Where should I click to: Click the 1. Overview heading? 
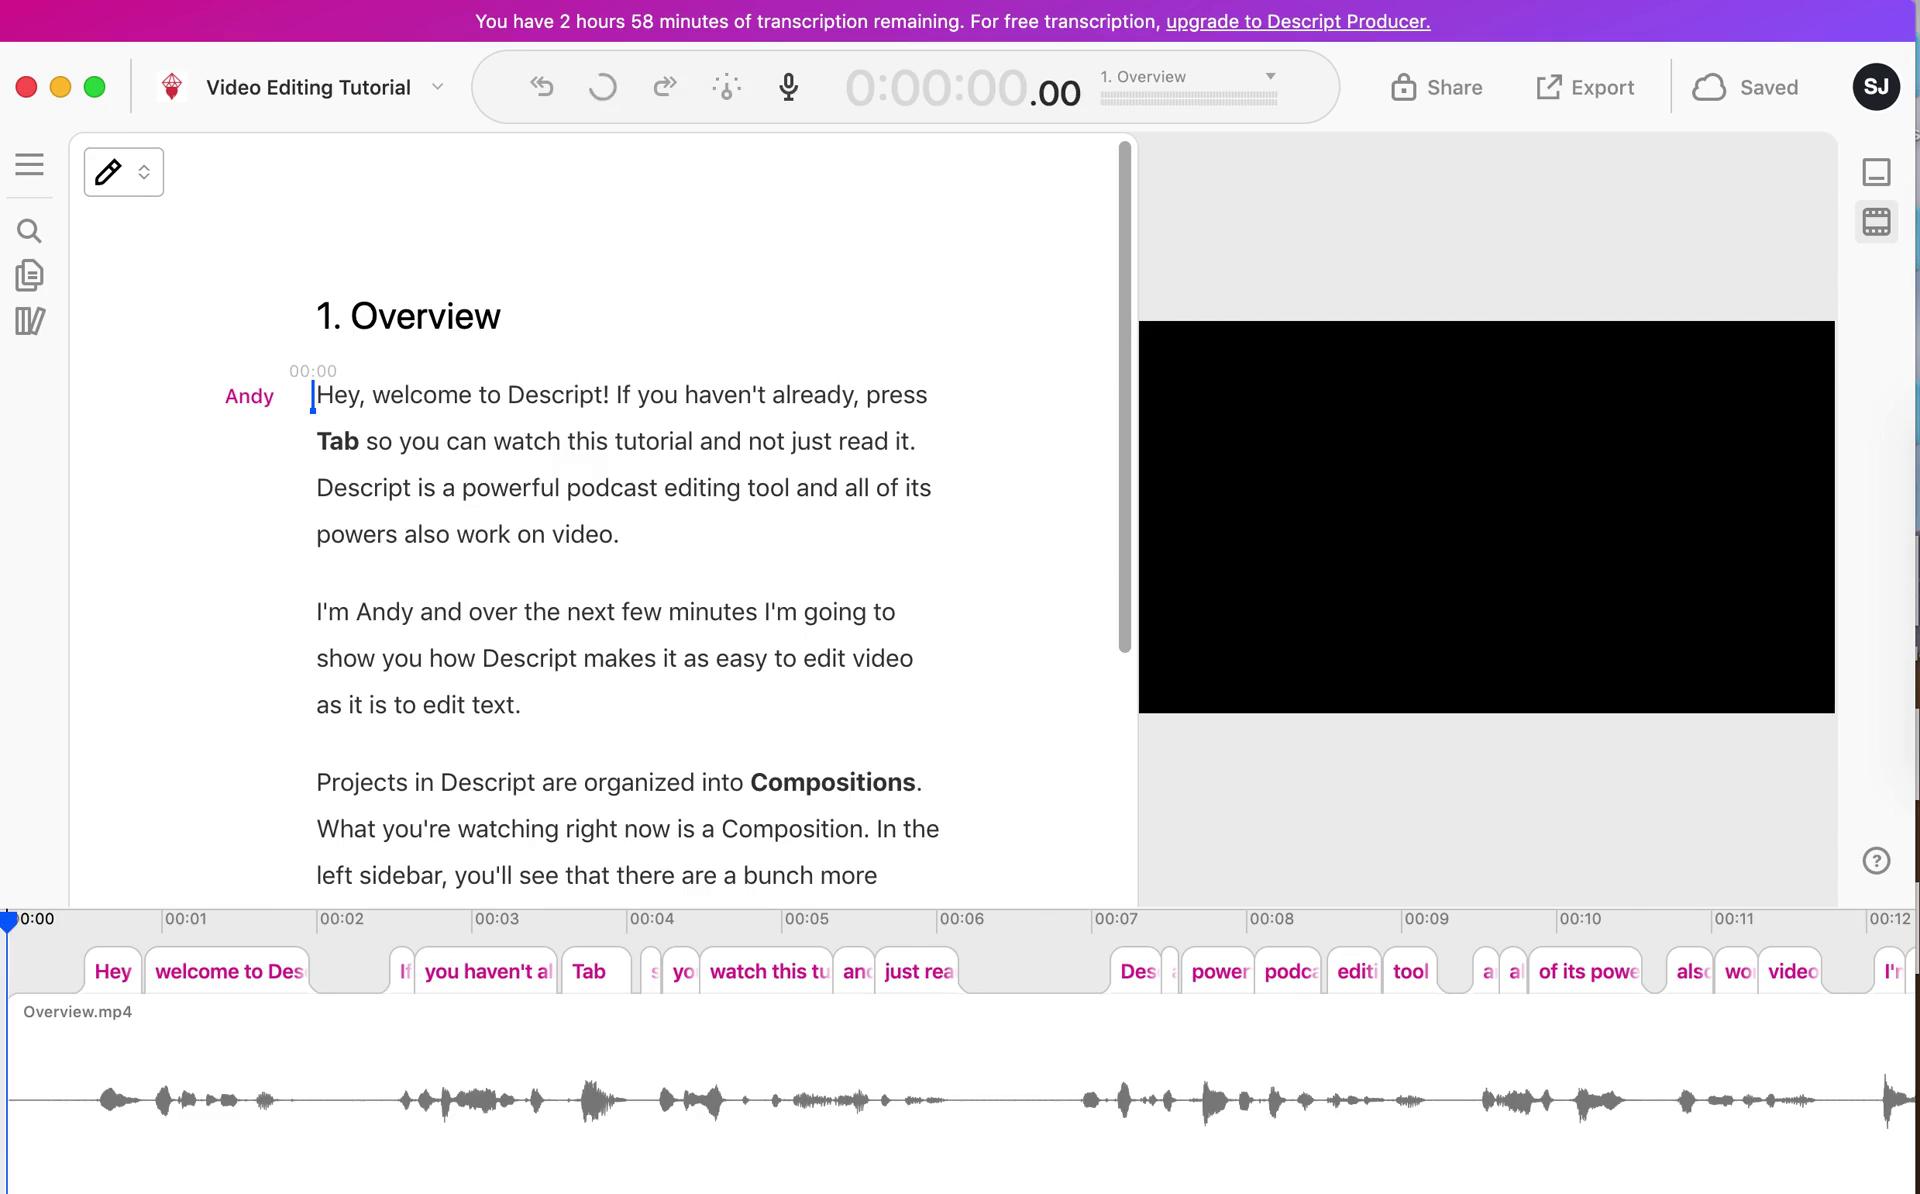tap(408, 316)
